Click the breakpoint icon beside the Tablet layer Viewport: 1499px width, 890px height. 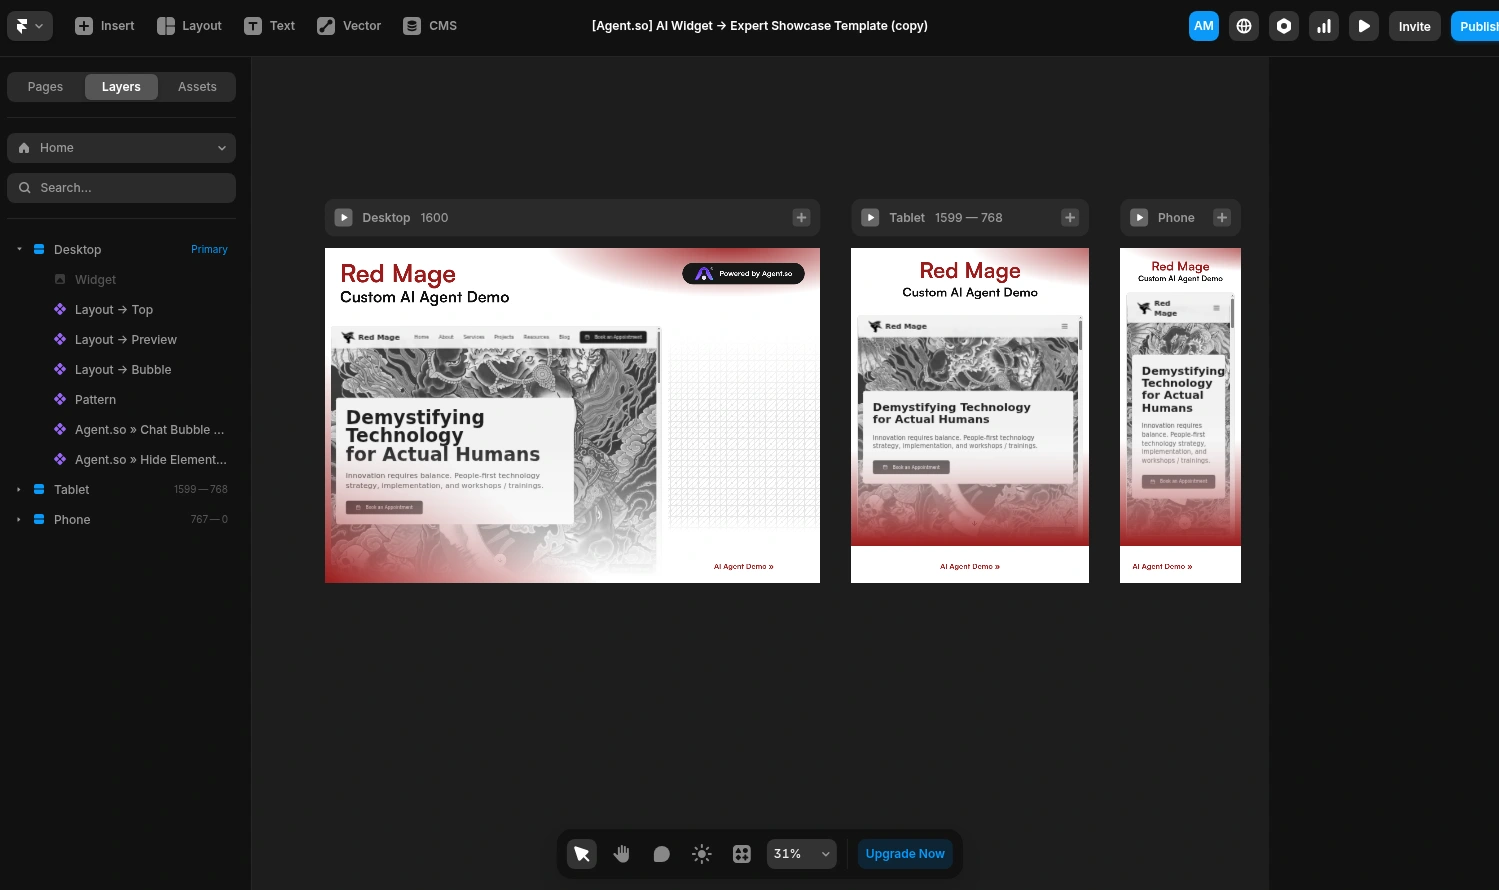39,489
